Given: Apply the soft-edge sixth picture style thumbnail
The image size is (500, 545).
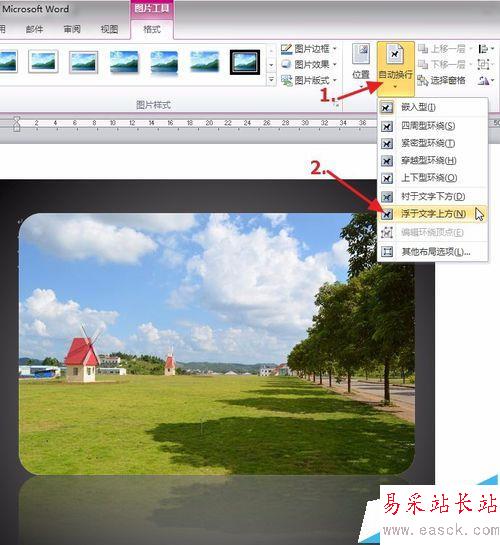Looking at the screenshot, I should point(205,62).
